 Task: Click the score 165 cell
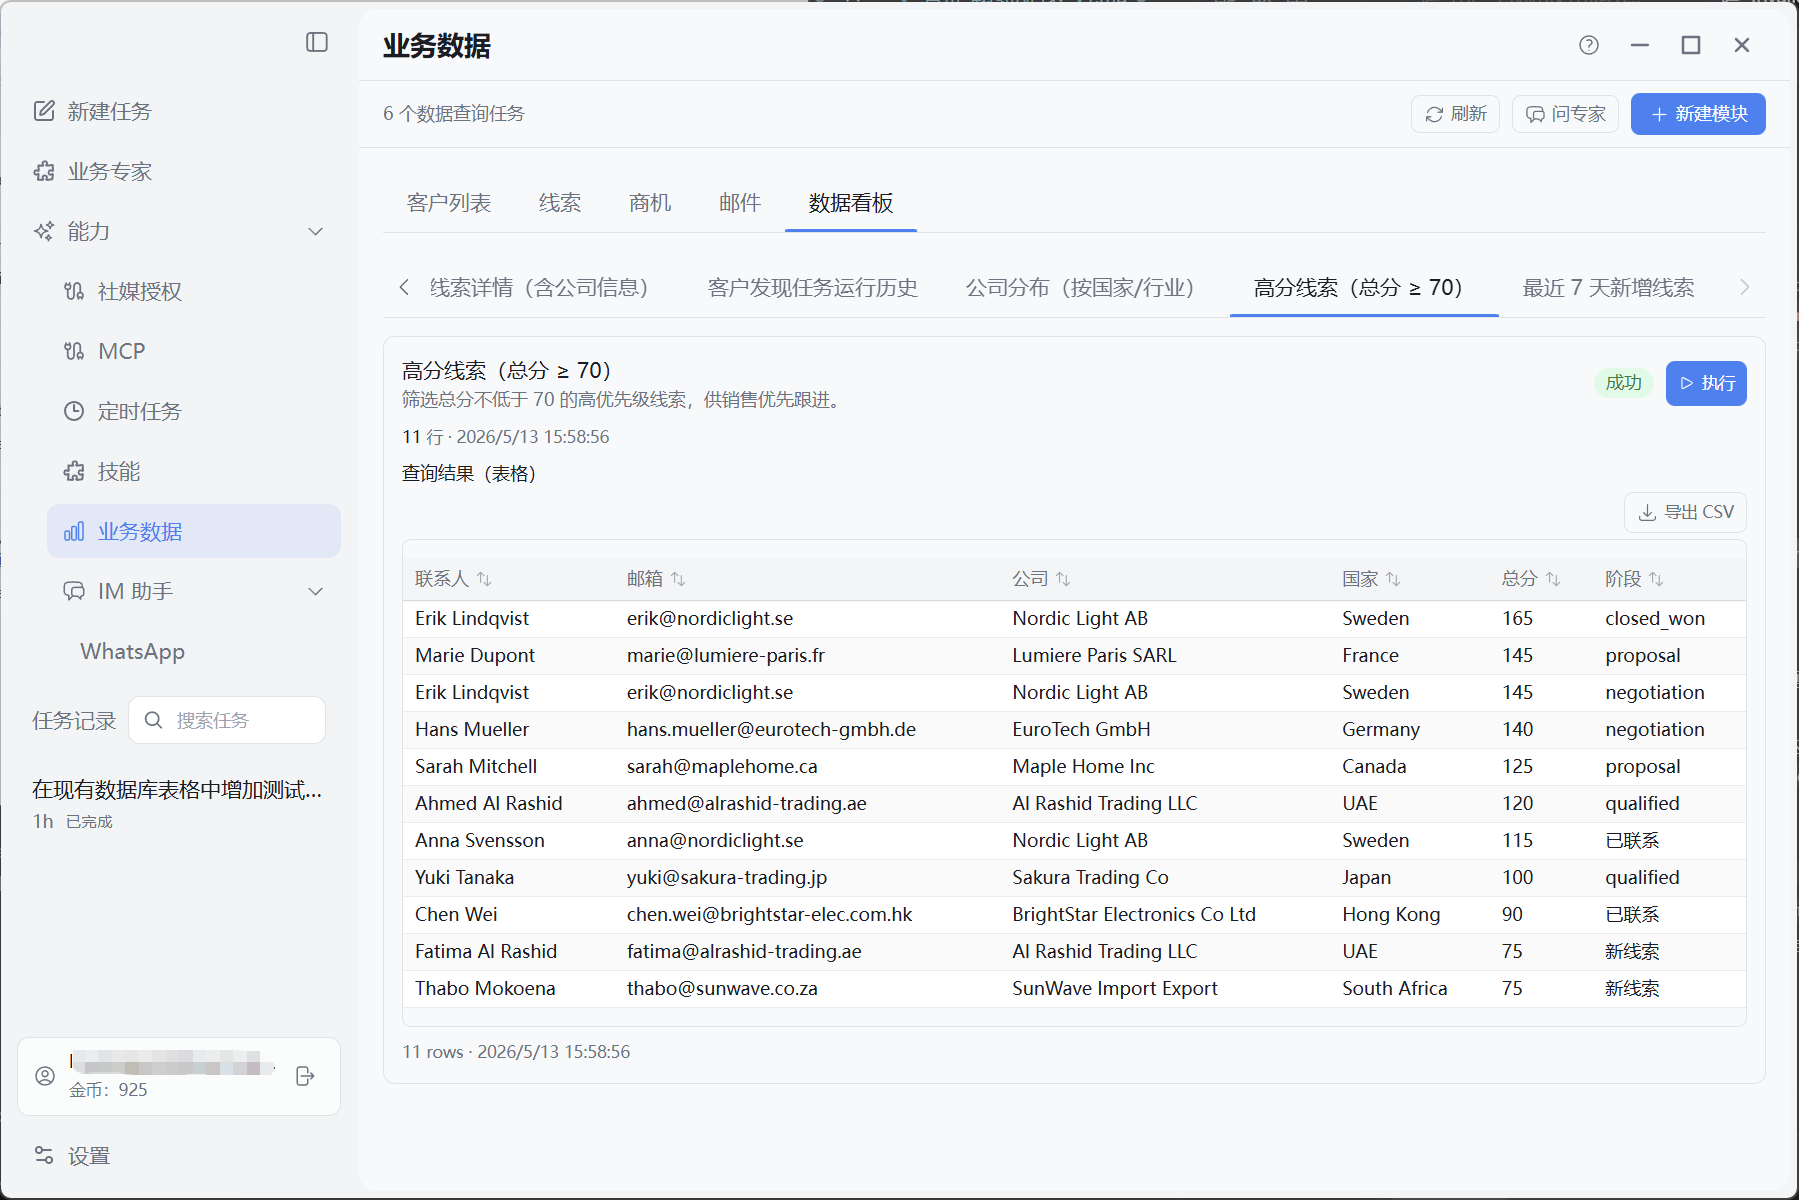click(1517, 618)
